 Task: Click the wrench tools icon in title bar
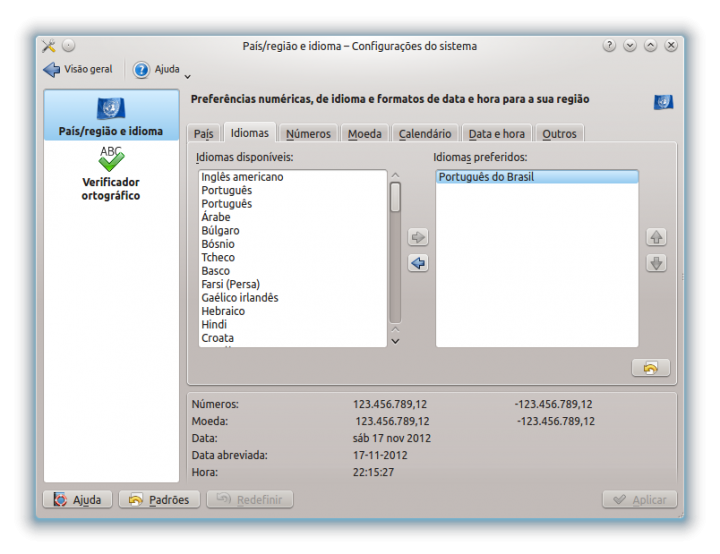coord(49,46)
